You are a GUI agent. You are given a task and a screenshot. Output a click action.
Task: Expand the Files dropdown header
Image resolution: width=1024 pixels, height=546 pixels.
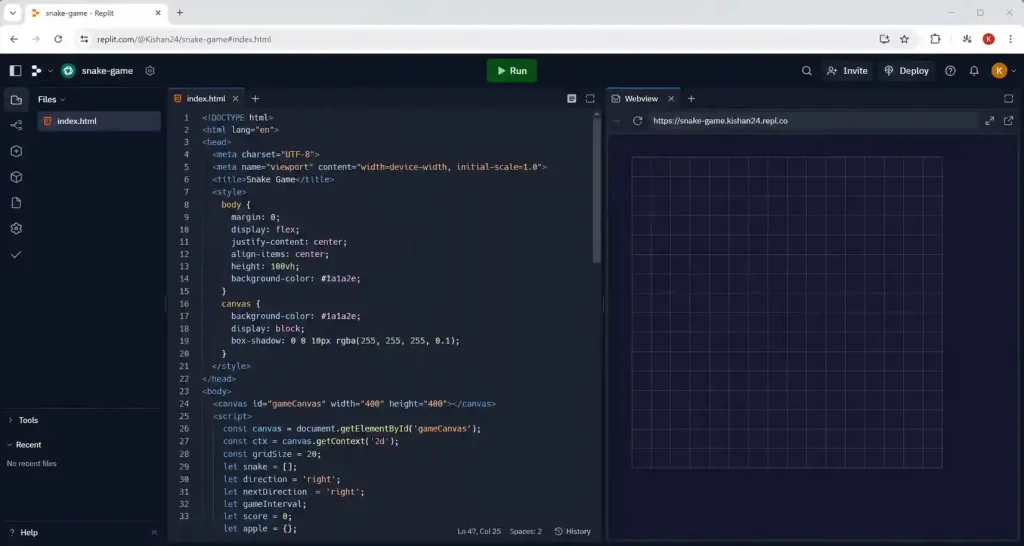52,99
